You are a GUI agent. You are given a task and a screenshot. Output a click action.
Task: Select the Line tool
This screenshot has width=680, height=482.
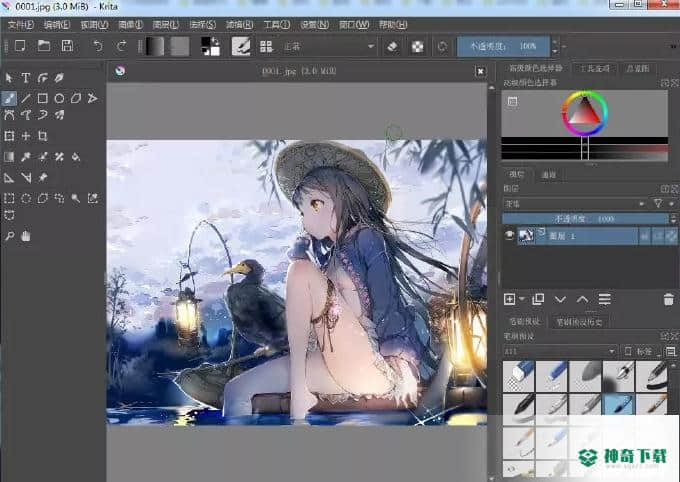click(x=26, y=98)
